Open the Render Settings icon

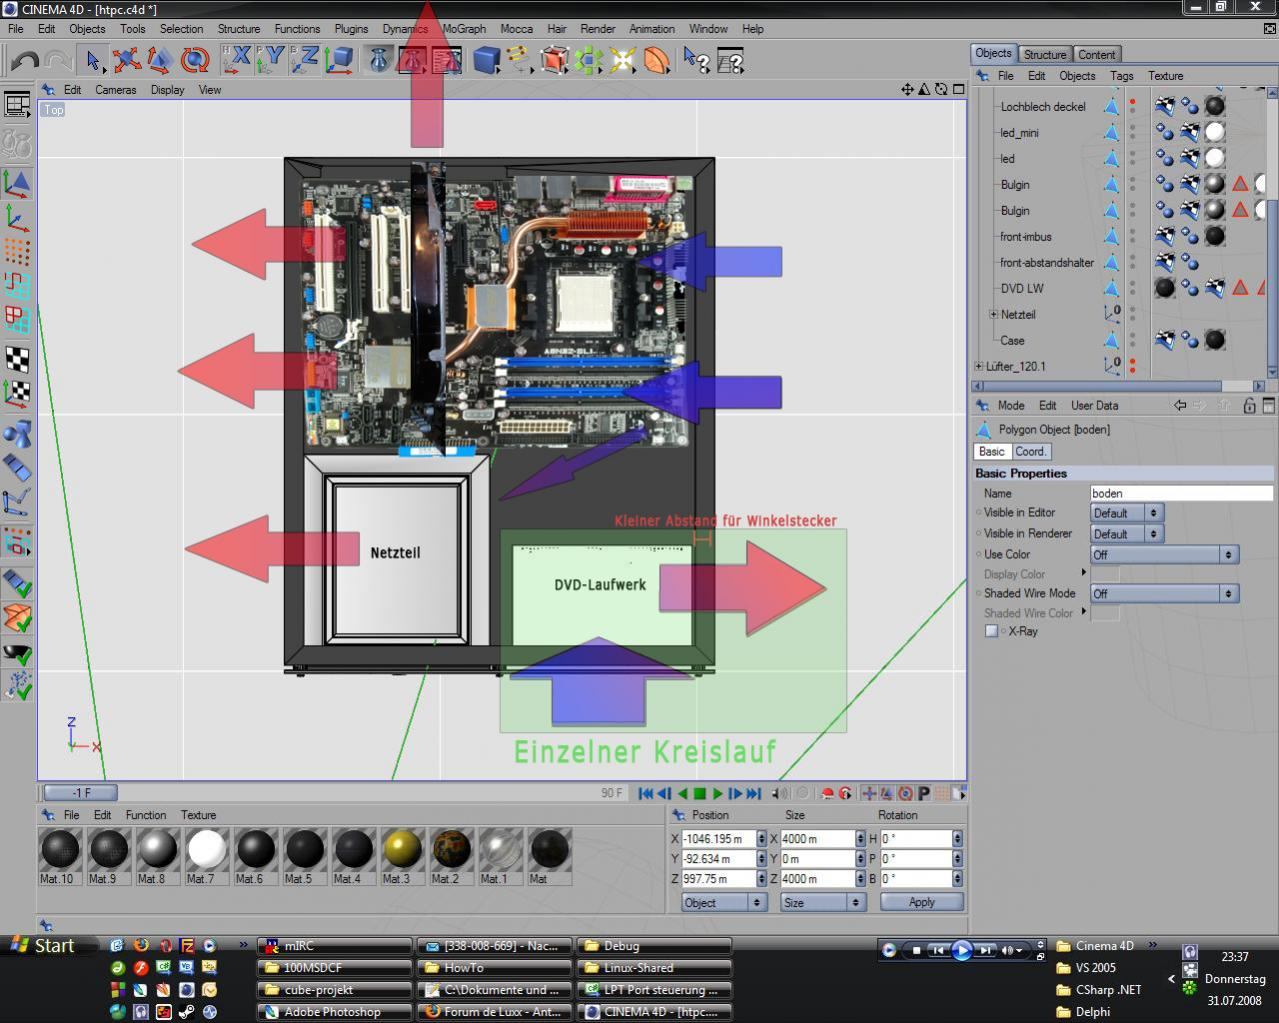click(x=447, y=60)
